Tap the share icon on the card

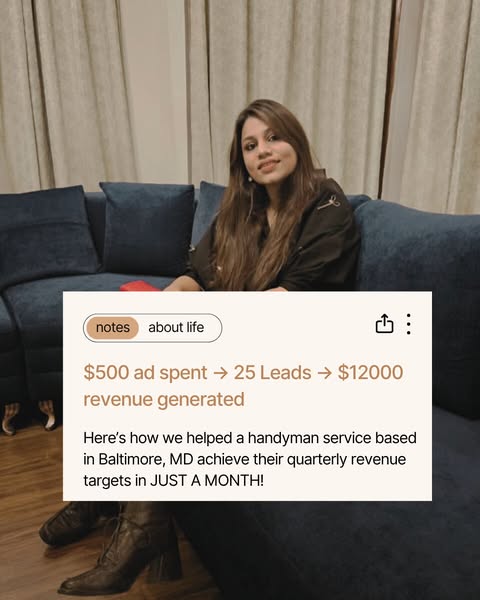pos(384,324)
